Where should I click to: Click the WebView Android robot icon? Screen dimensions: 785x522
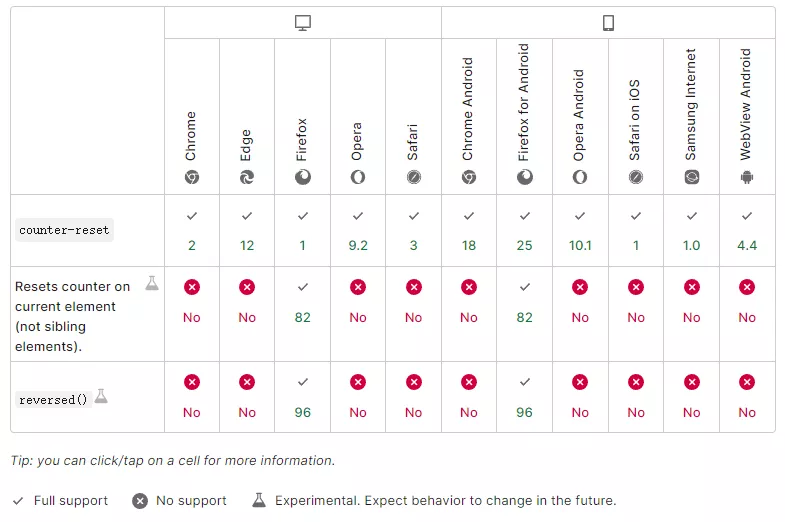[x=746, y=177]
